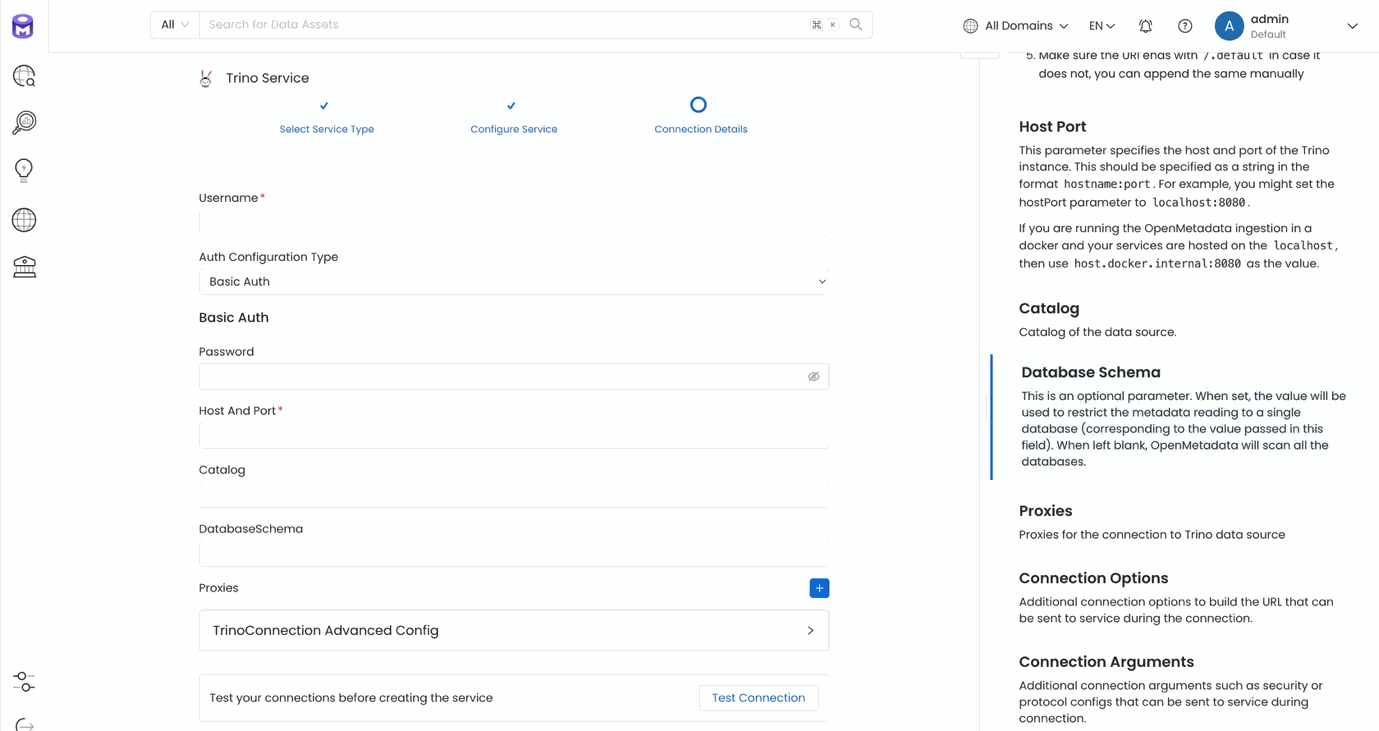The height and width of the screenshot is (731, 1379).
Task: Click the Test Connection button
Action: click(x=758, y=698)
